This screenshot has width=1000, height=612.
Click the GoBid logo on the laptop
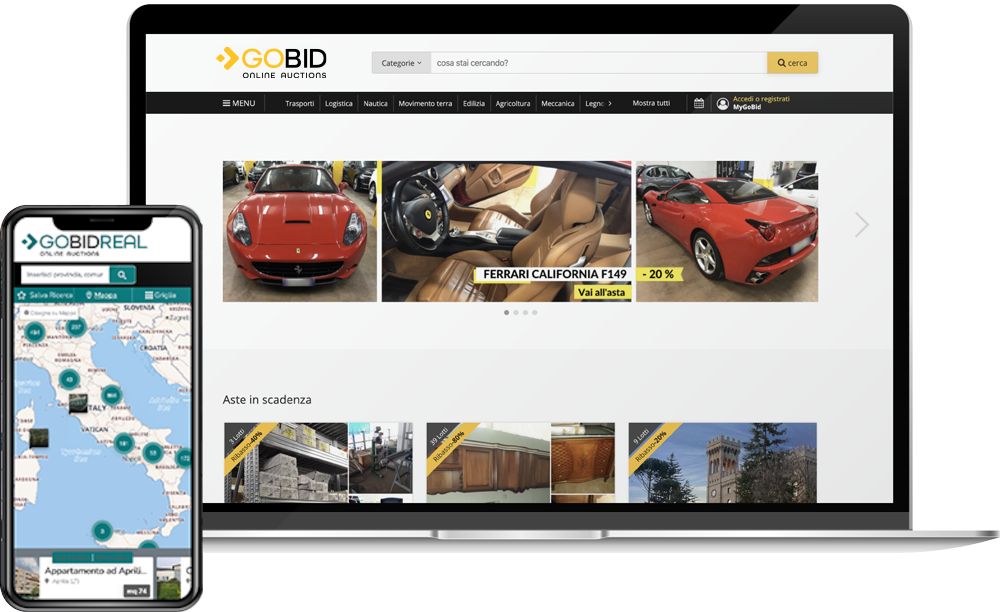[x=272, y=62]
